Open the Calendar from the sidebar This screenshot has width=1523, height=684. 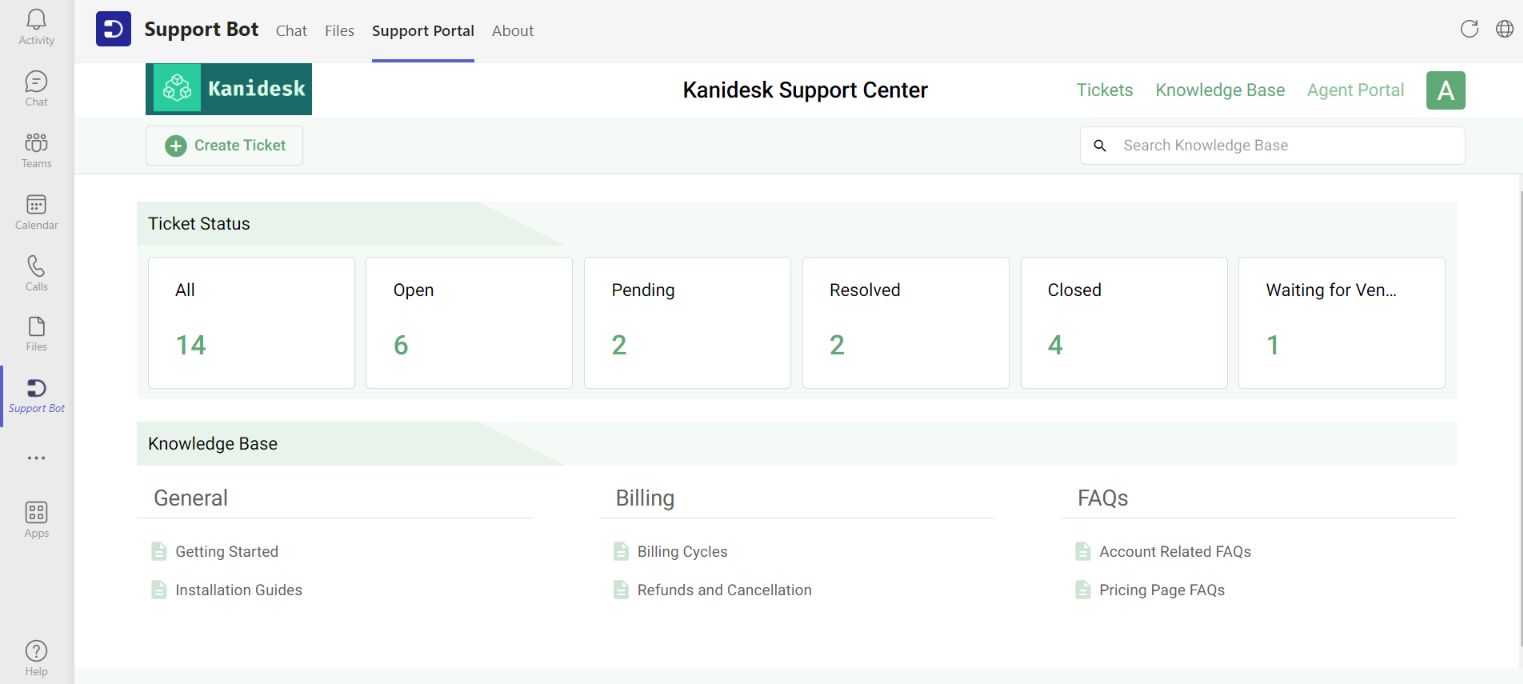(36, 210)
